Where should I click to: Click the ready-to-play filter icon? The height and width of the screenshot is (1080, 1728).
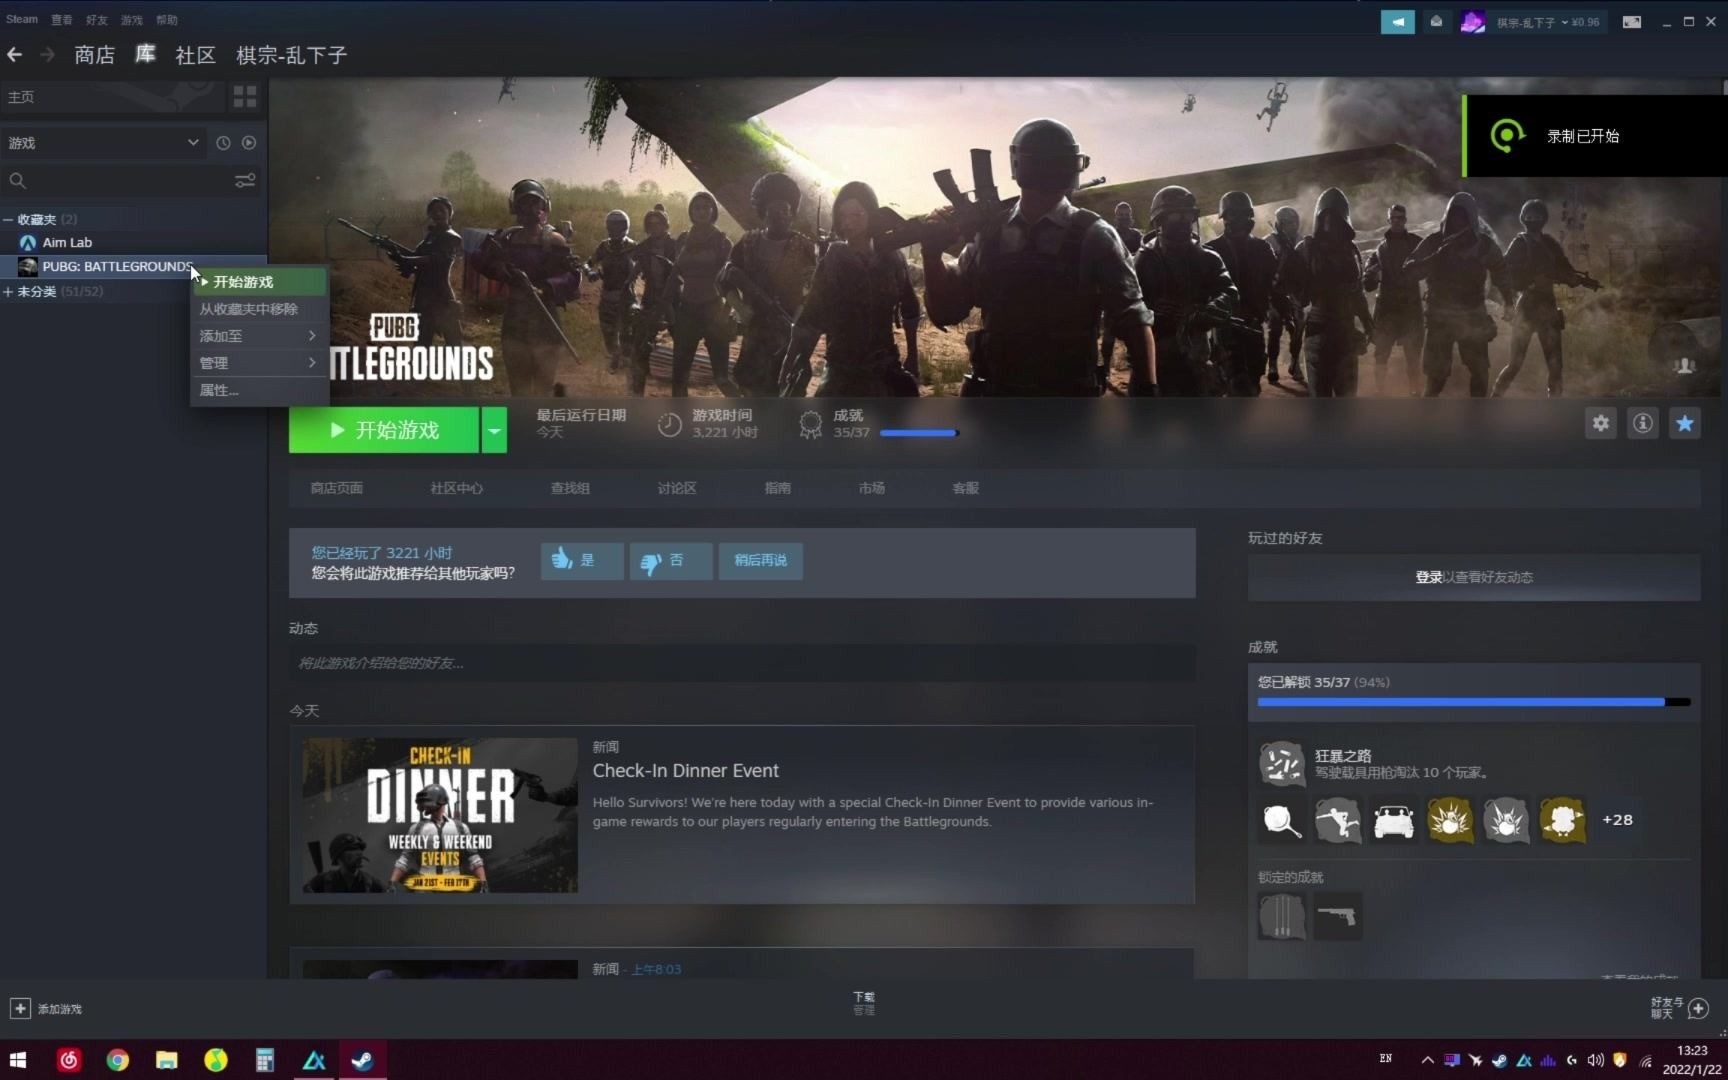249,143
